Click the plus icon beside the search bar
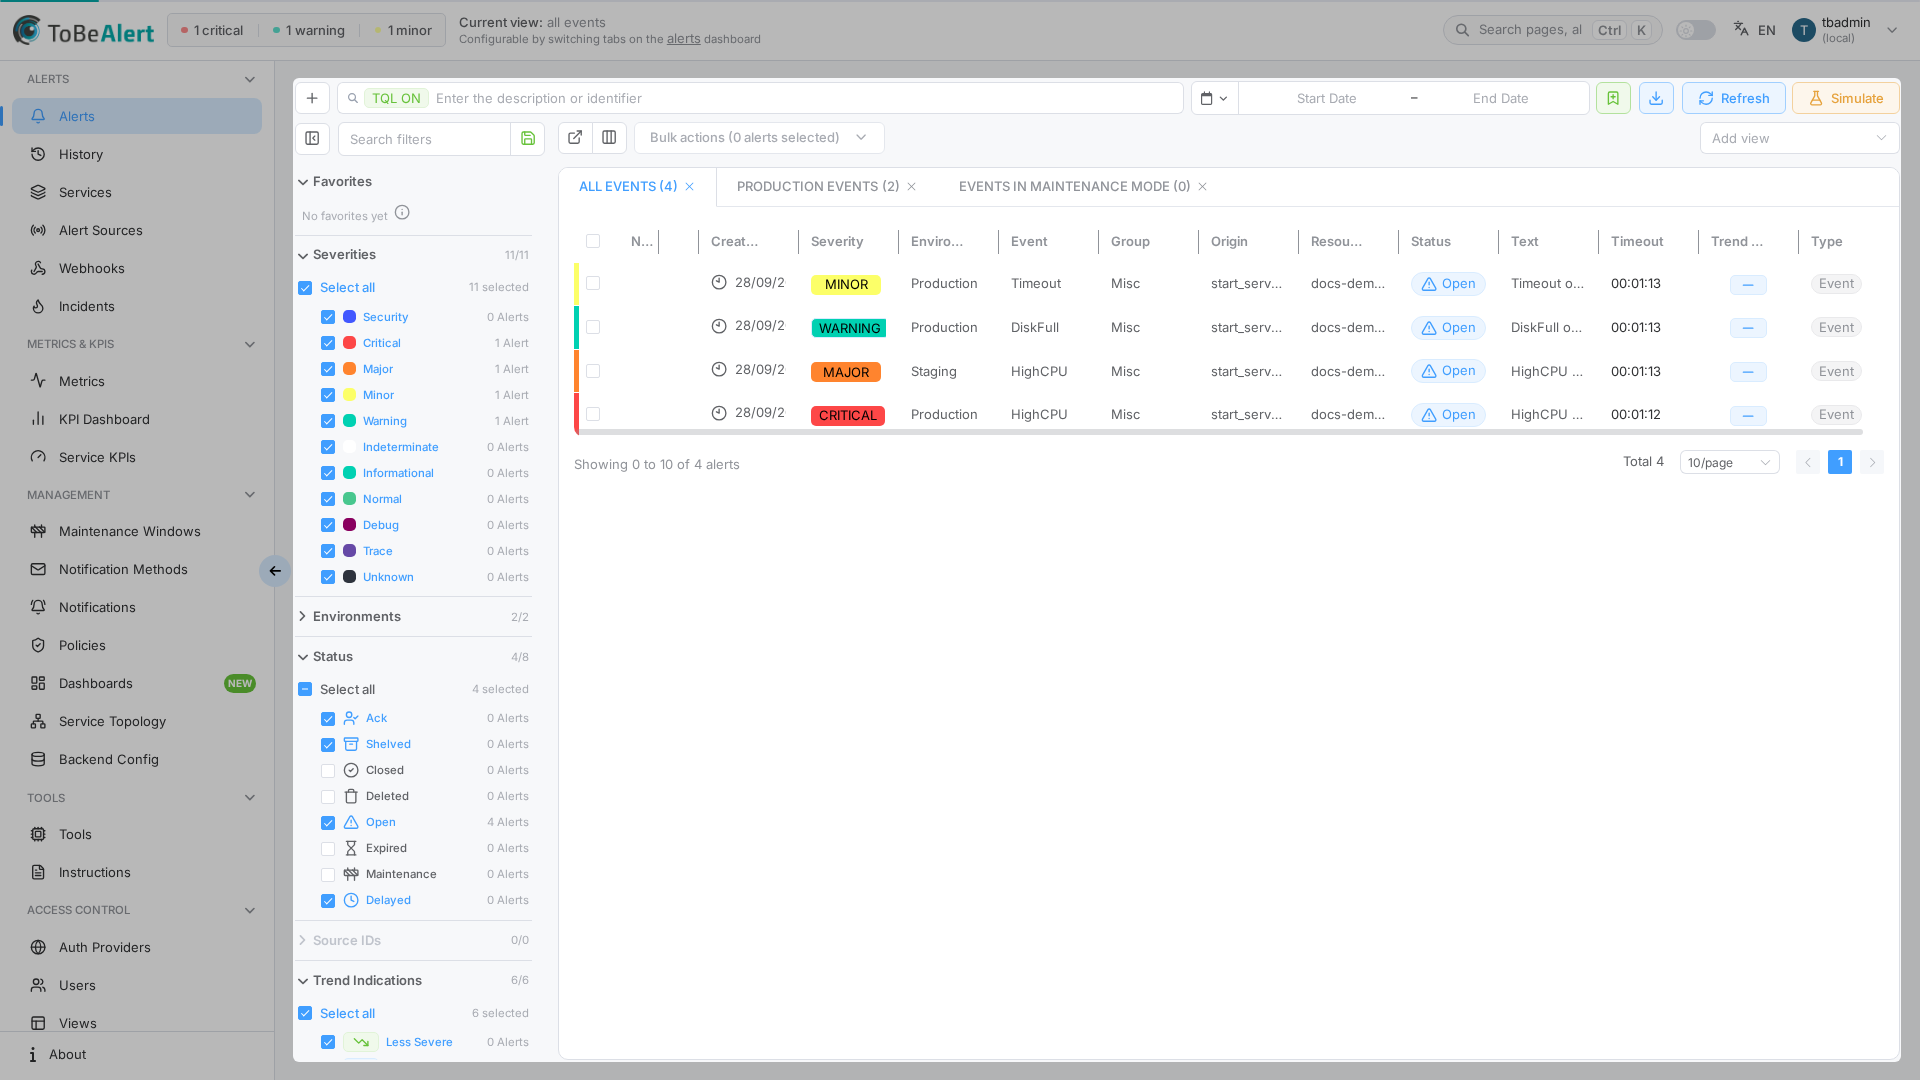This screenshot has height=1080, width=1920. (x=312, y=98)
